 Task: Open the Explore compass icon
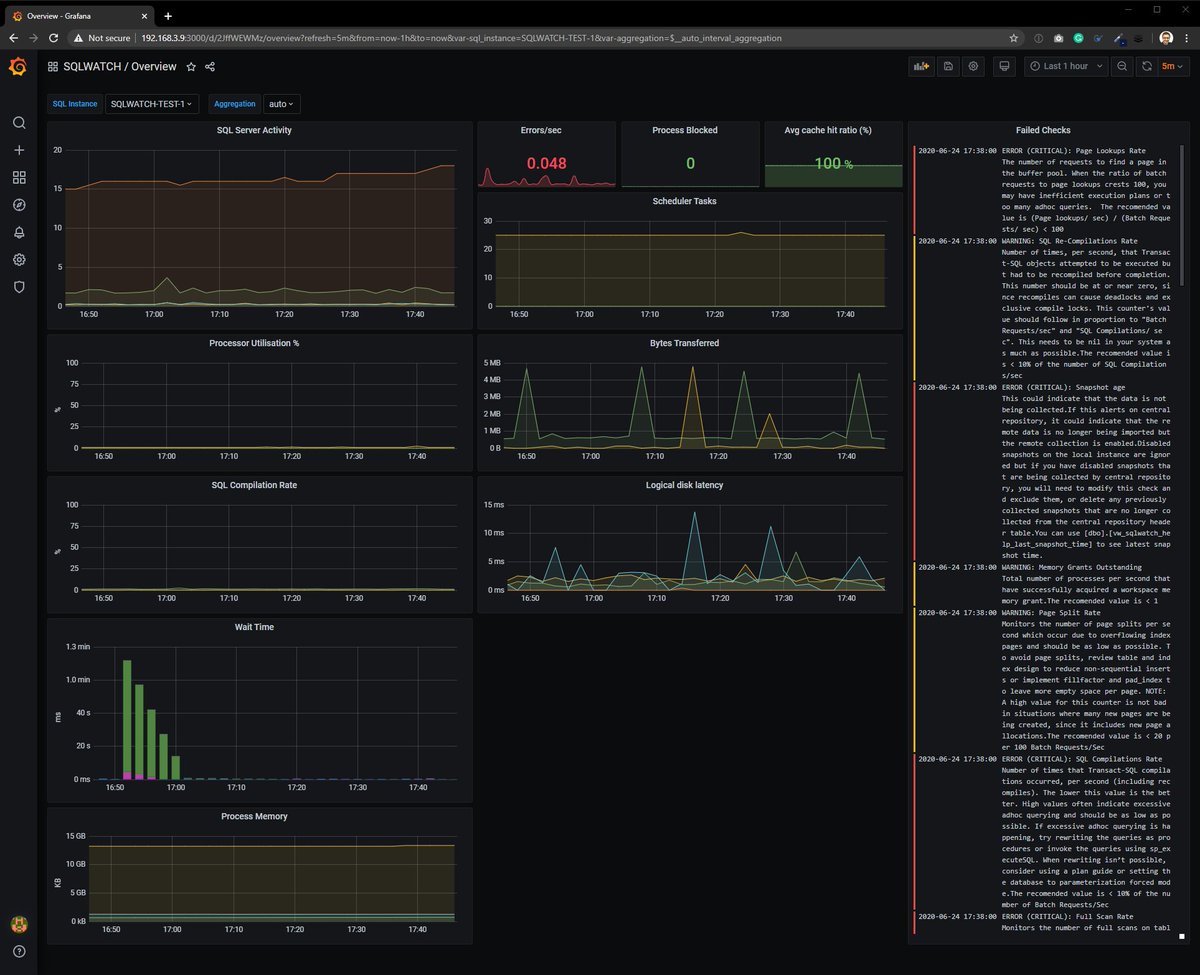(x=19, y=205)
